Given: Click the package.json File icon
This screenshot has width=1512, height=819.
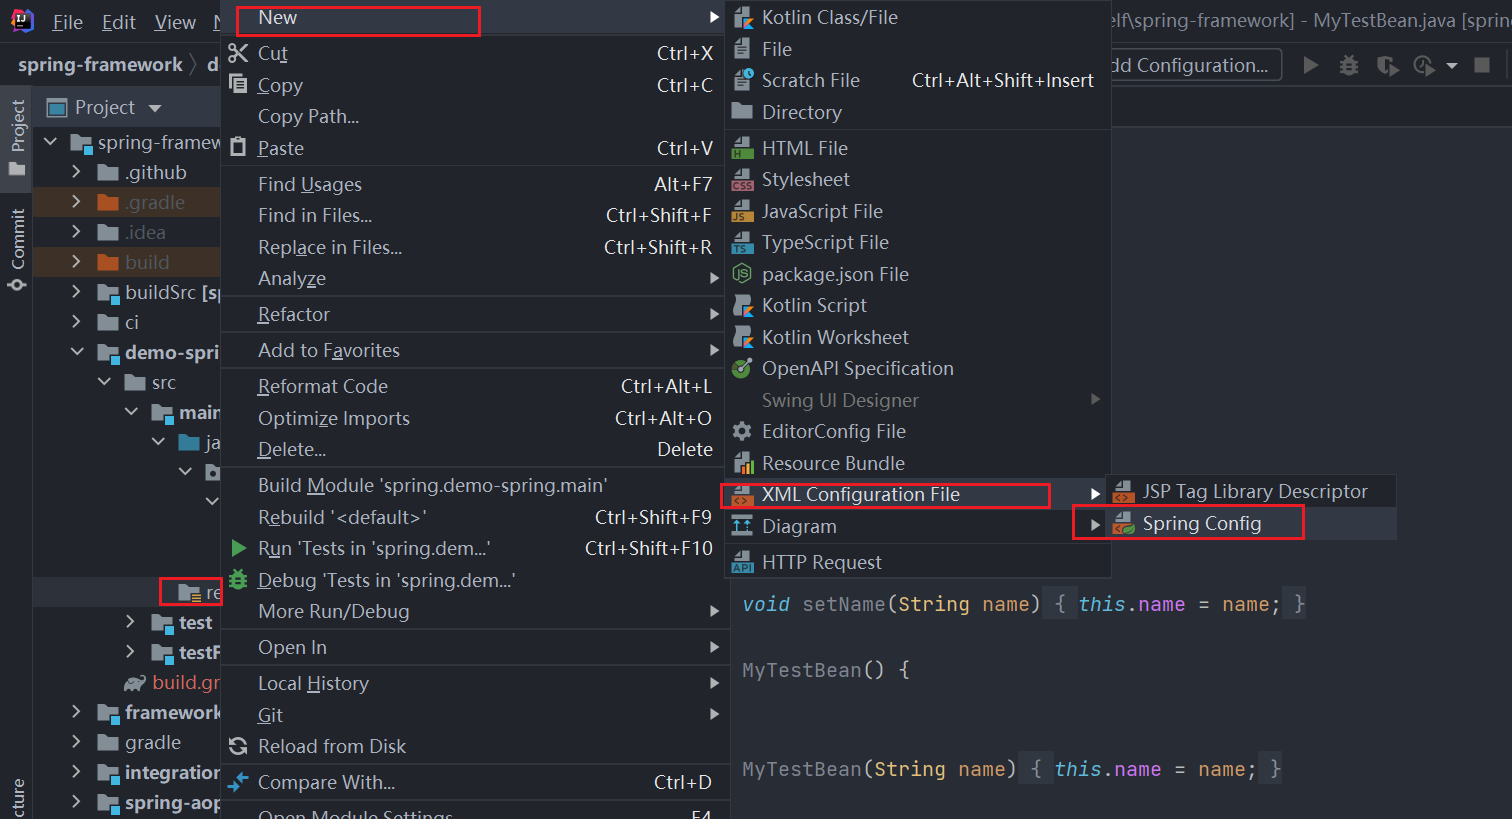Looking at the screenshot, I should pos(742,274).
